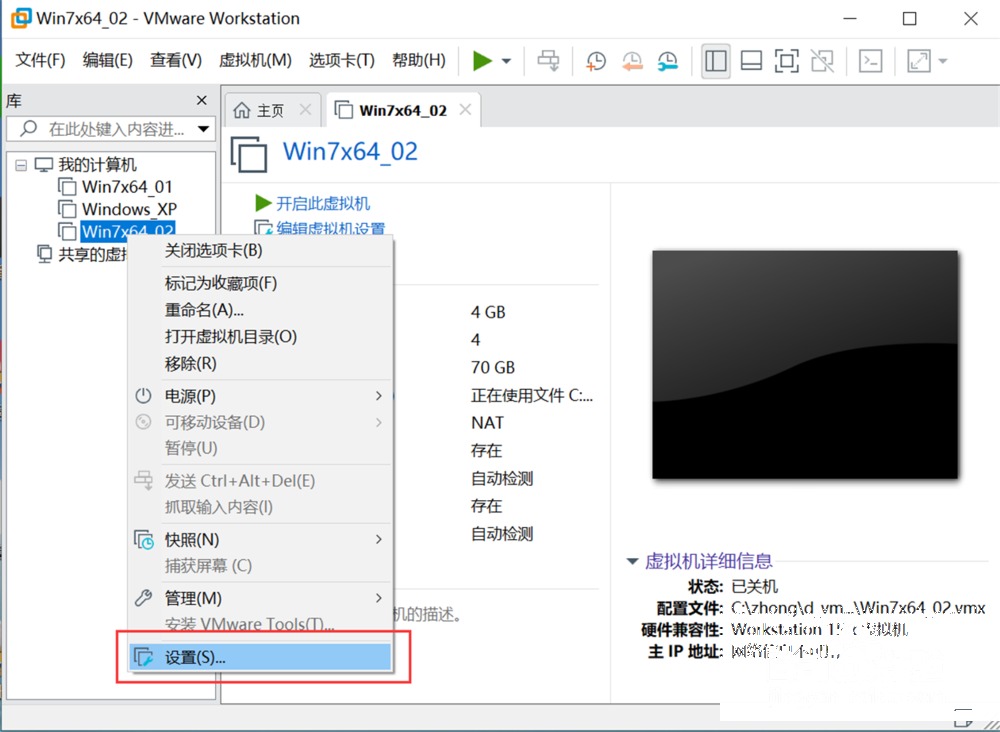Open the 查看(V) menu
The width and height of the screenshot is (1000, 732).
(x=176, y=60)
